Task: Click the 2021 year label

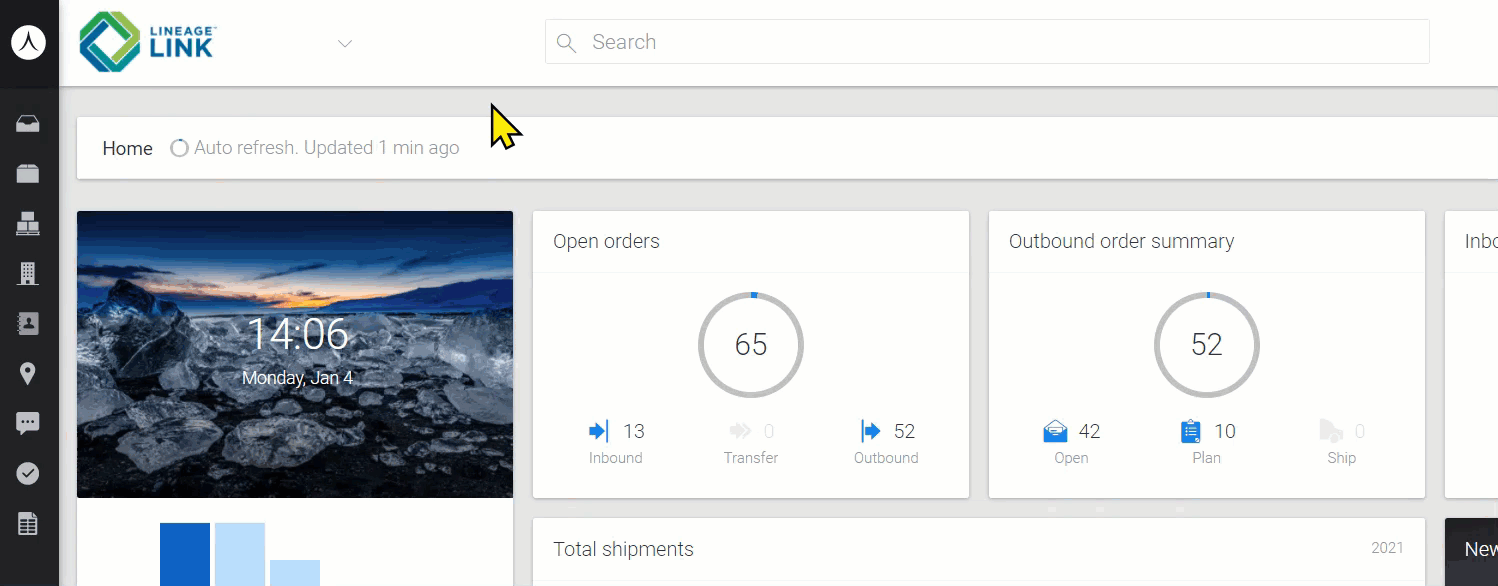Action: 1387,548
